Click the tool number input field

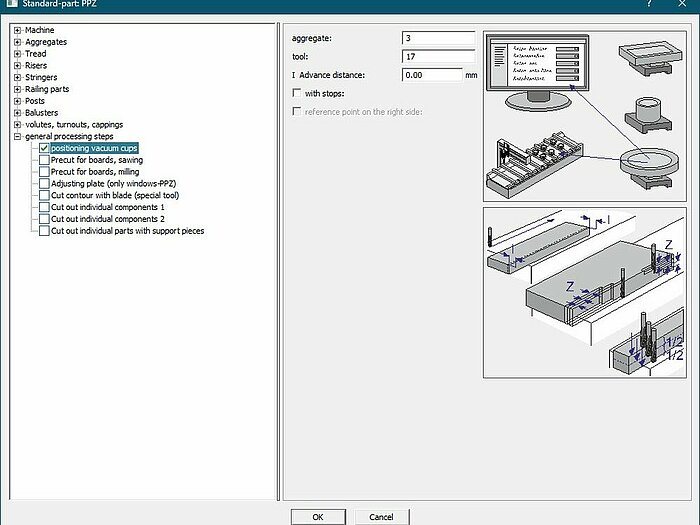[x=438, y=57]
